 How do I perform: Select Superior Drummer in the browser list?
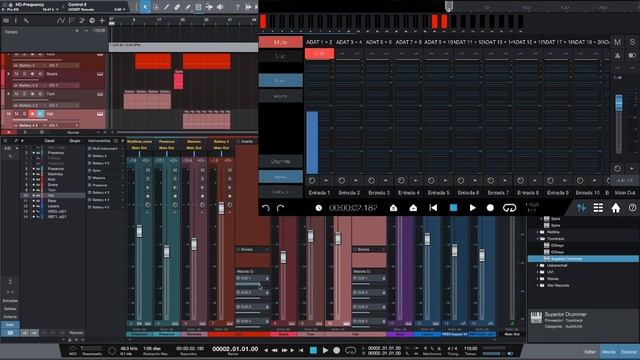[x=583, y=259]
